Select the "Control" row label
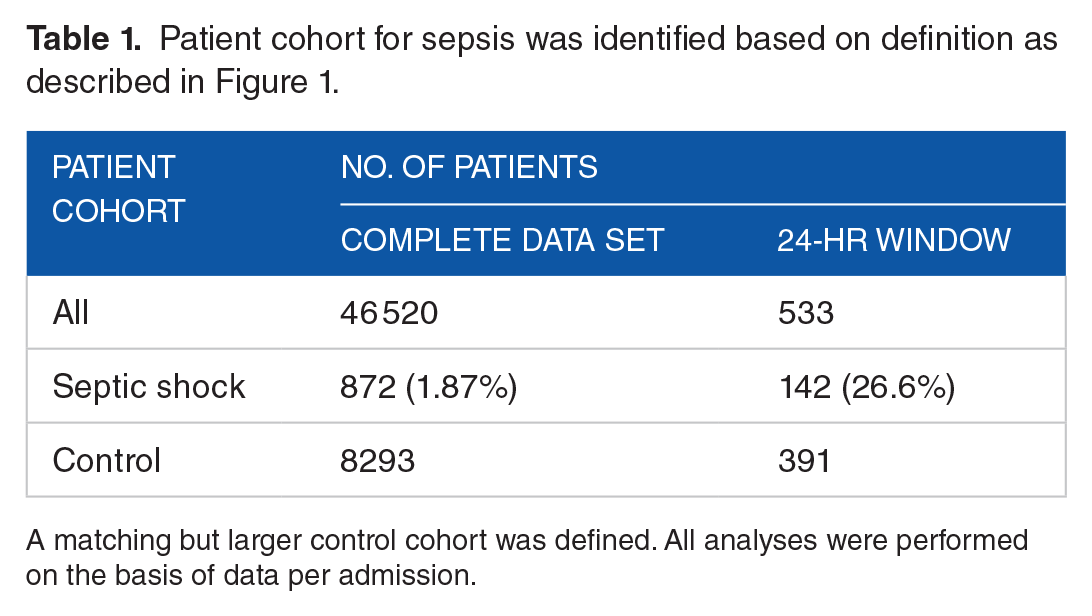Screen dimensions: 1092x616 click(106, 460)
